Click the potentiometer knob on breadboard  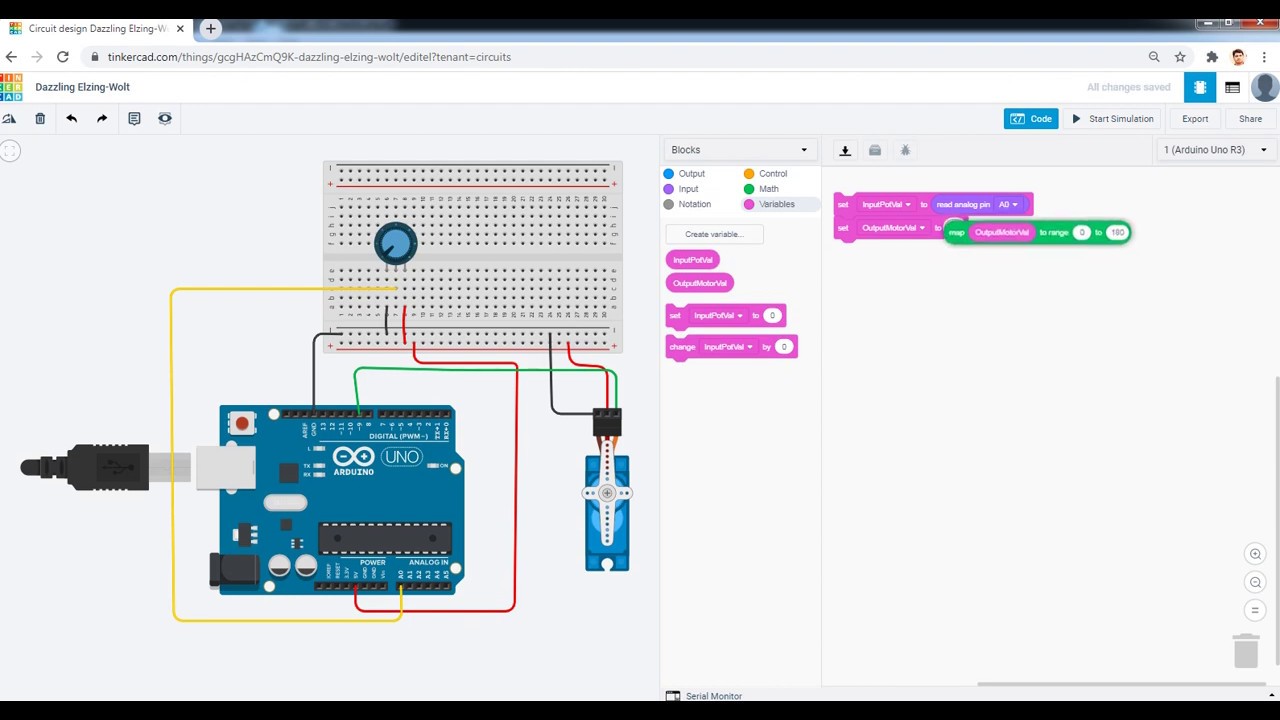(x=396, y=243)
